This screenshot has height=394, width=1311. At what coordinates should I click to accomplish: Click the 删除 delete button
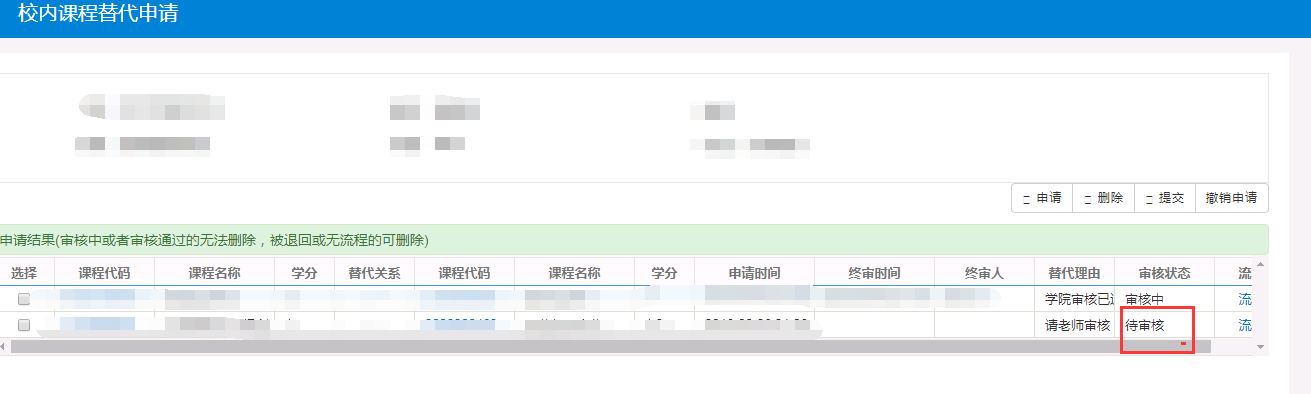pyautogui.click(x=1104, y=198)
